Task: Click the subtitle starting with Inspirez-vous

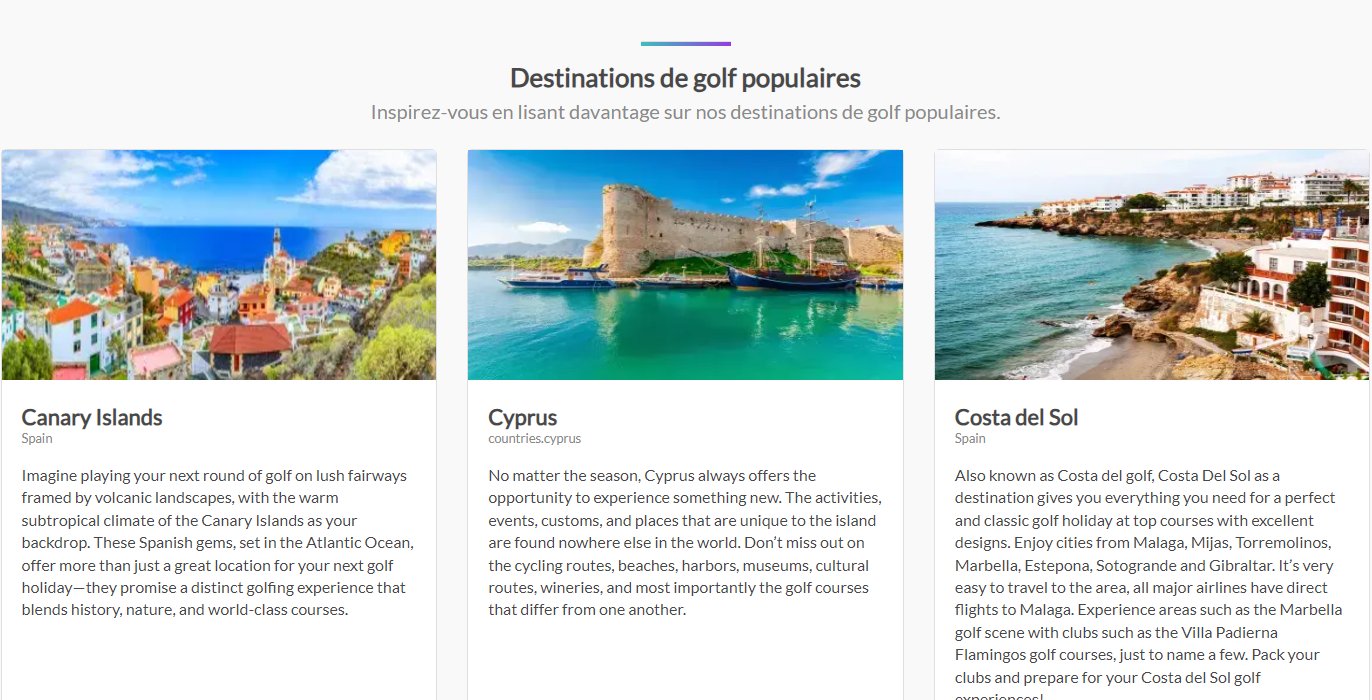Action: click(685, 112)
